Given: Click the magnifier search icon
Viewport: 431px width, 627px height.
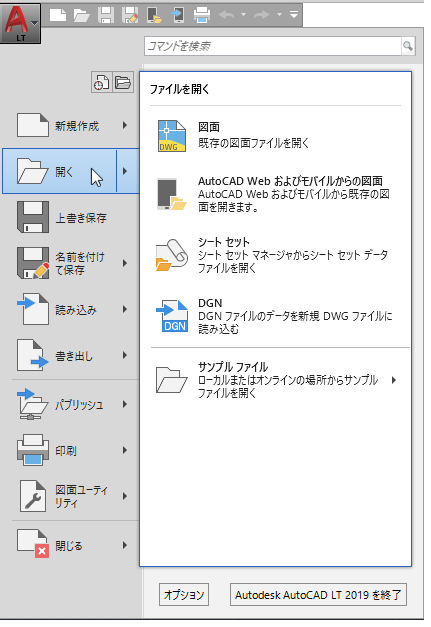Looking at the screenshot, I should (x=408, y=46).
